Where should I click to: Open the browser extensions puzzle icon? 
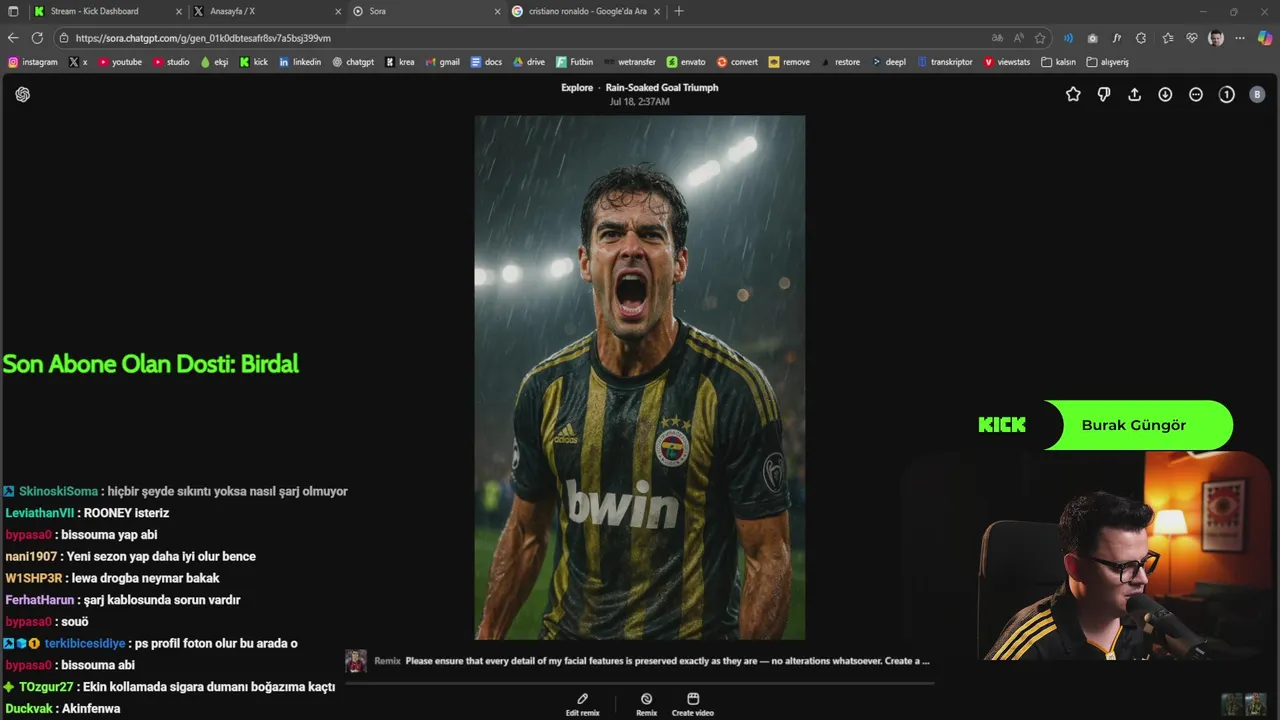[x=1141, y=38]
